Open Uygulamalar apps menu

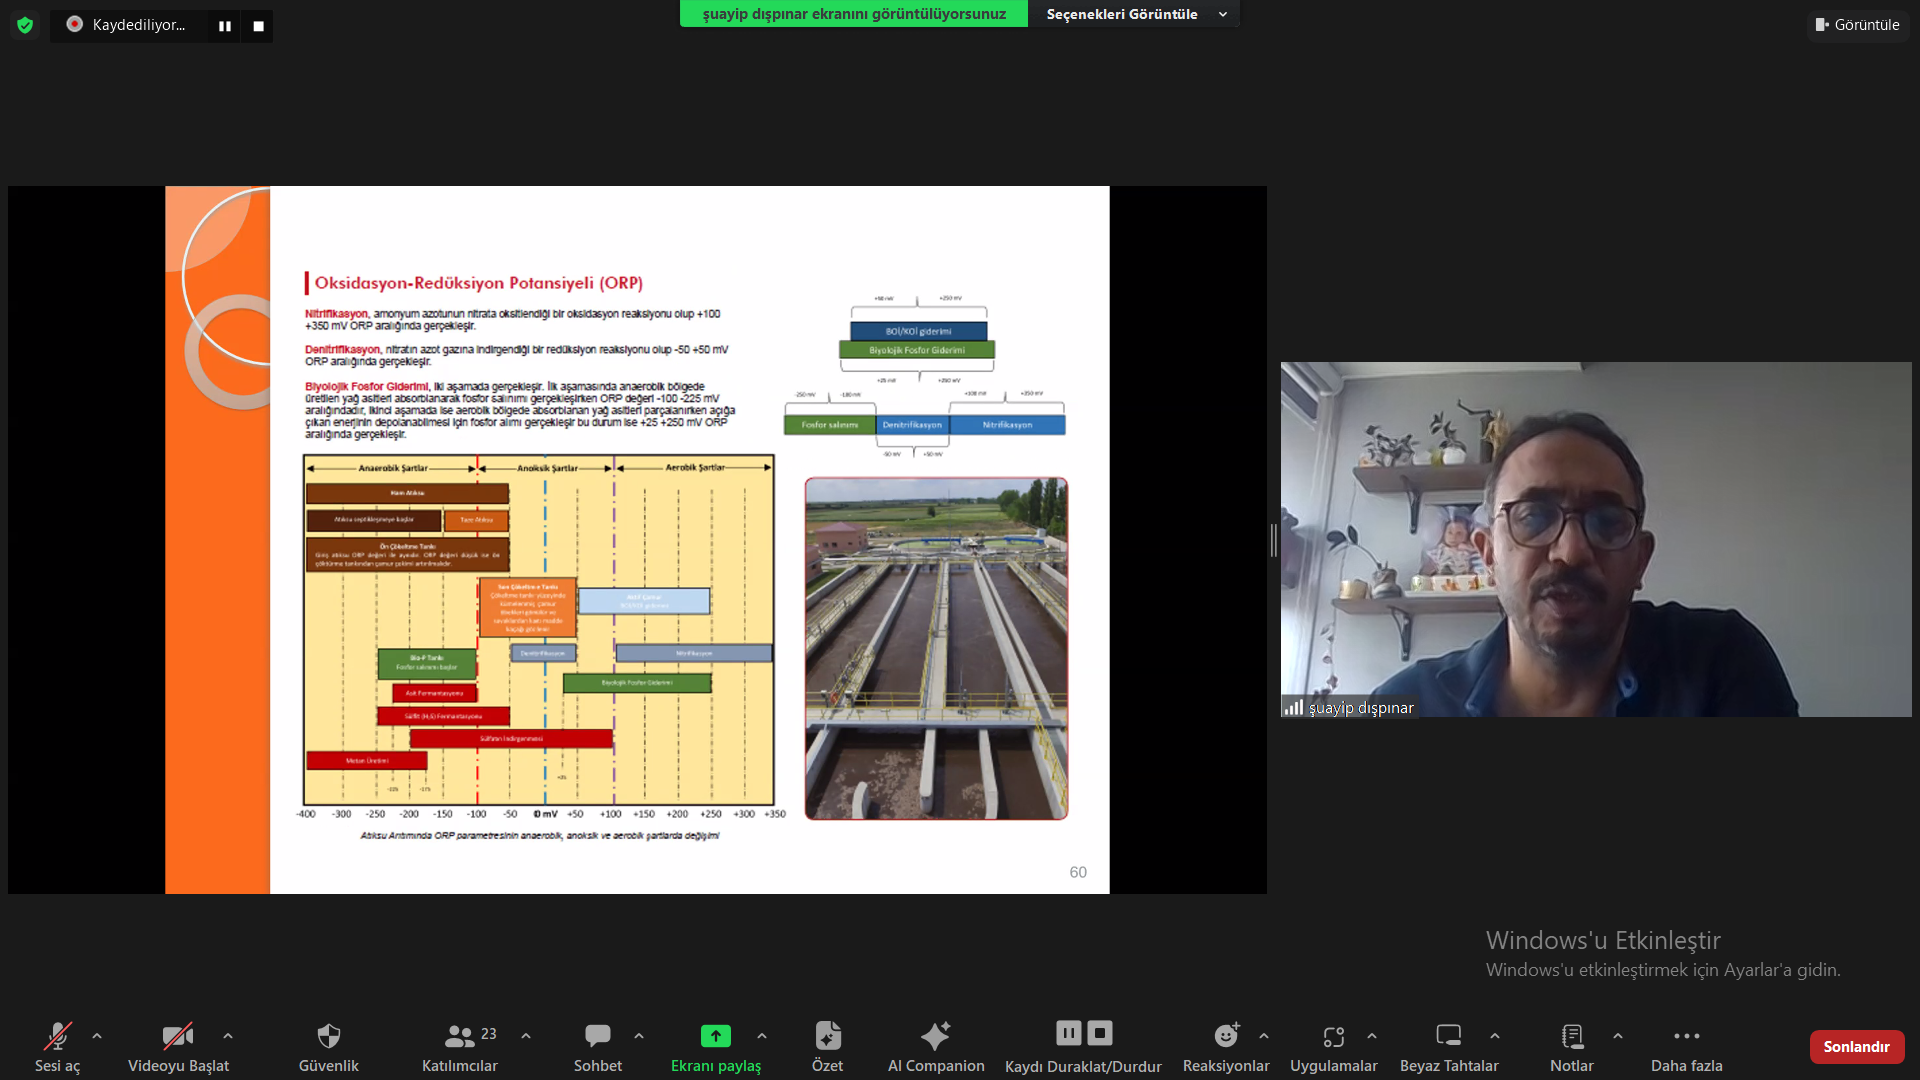(x=1333, y=1036)
